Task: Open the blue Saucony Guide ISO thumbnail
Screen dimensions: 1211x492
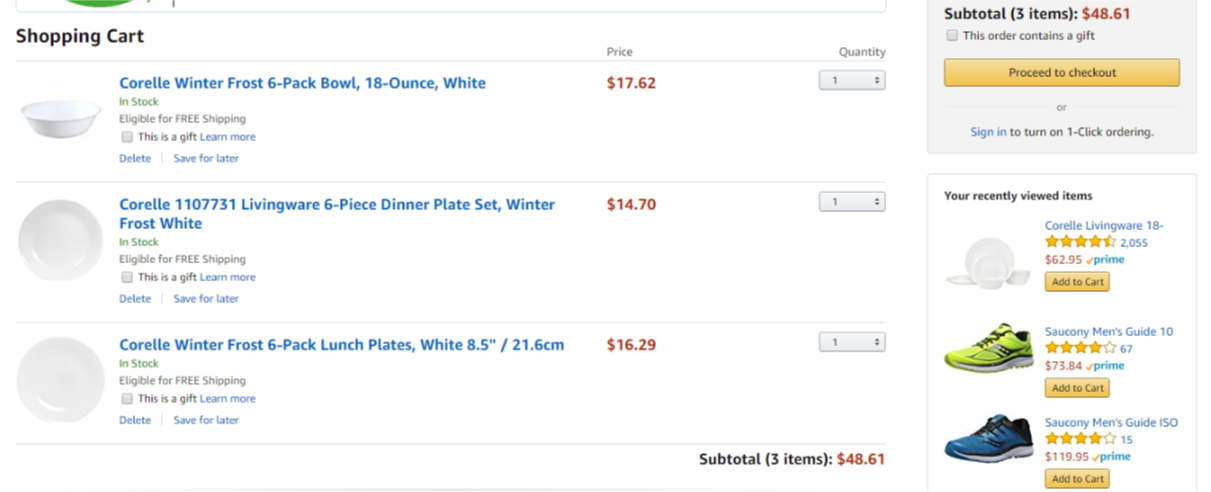Action: point(989,438)
